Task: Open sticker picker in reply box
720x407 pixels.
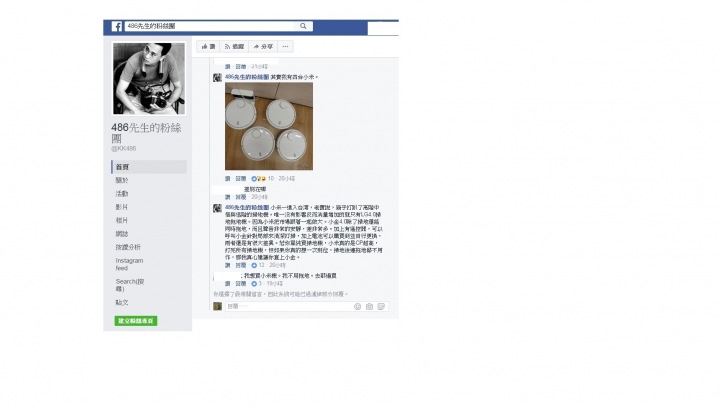Action: pyautogui.click(x=381, y=306)
